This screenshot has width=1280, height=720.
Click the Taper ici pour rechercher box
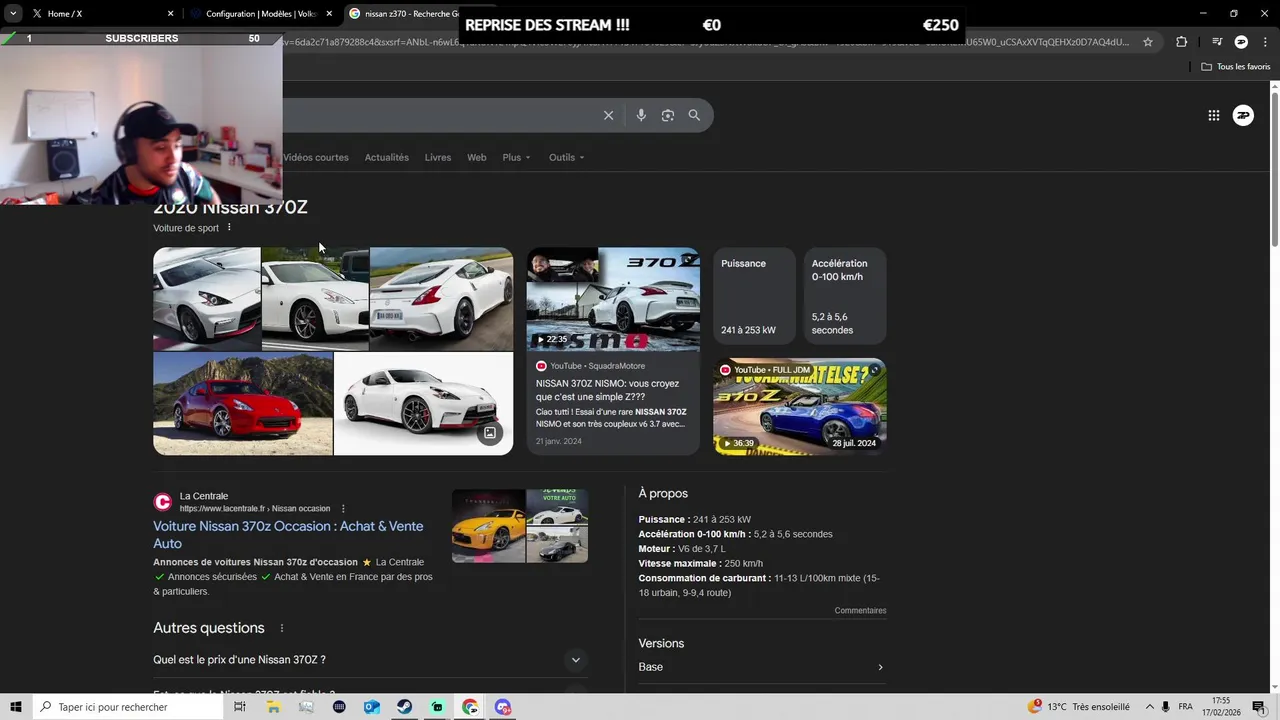click(x=127, y=707)
